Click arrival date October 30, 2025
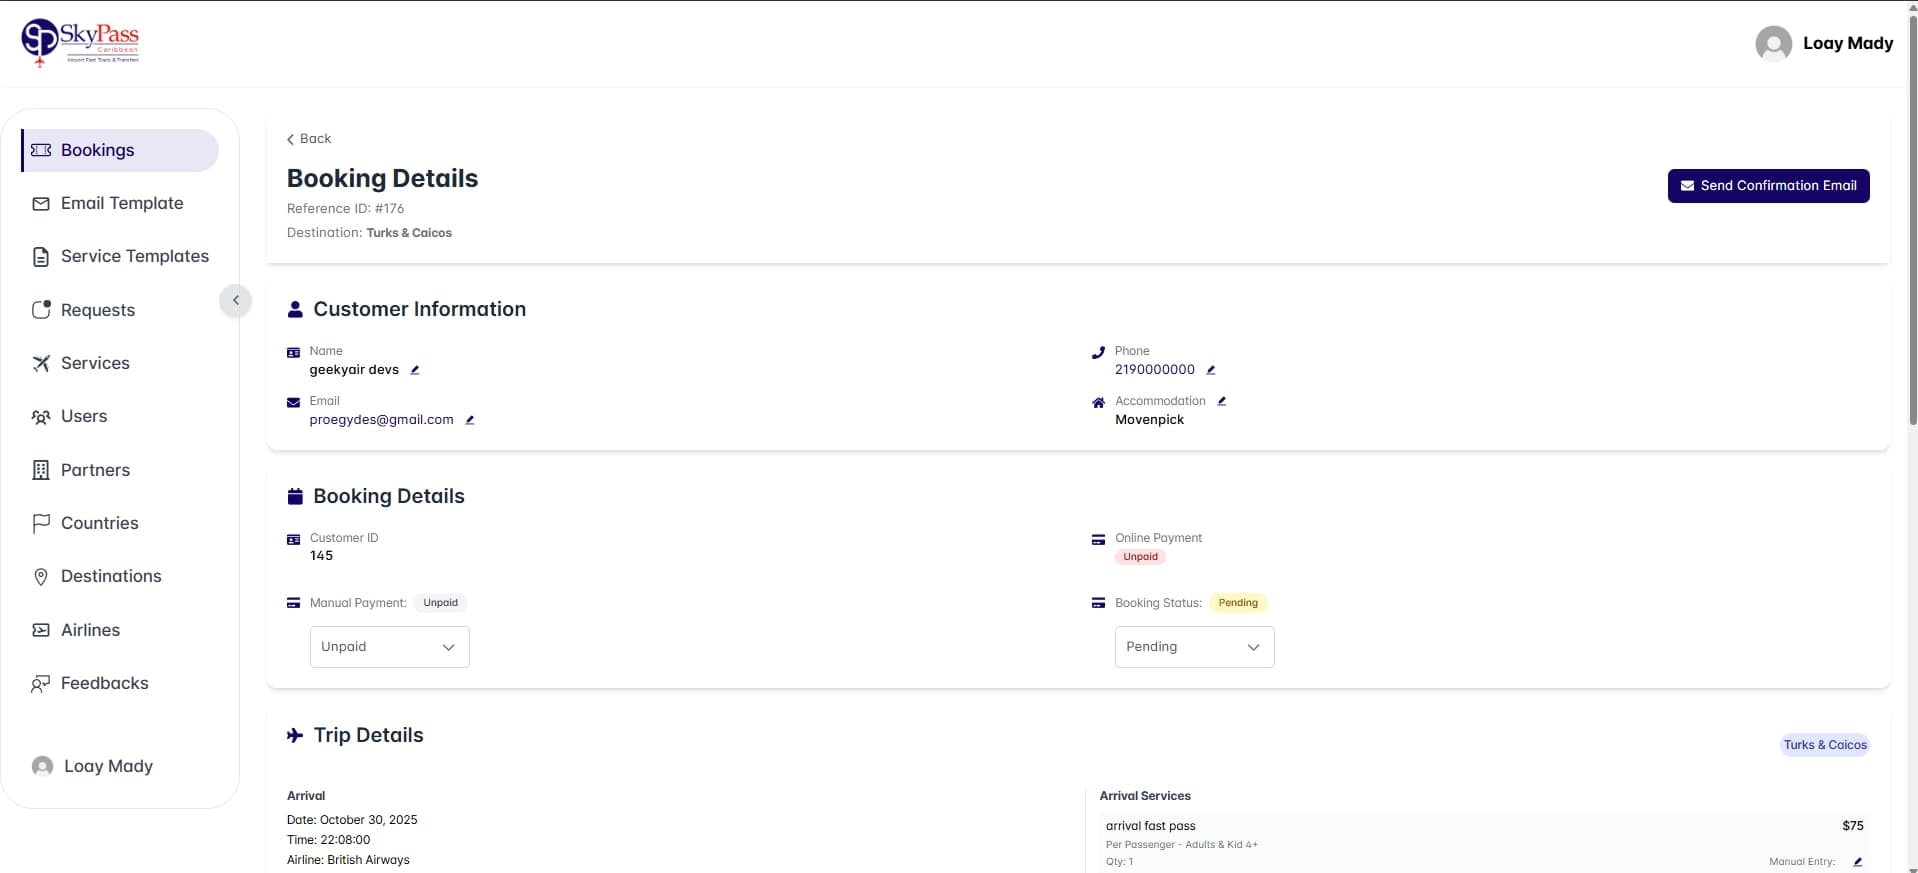This screenshot has height=873, width=1918. click(352, 820)
